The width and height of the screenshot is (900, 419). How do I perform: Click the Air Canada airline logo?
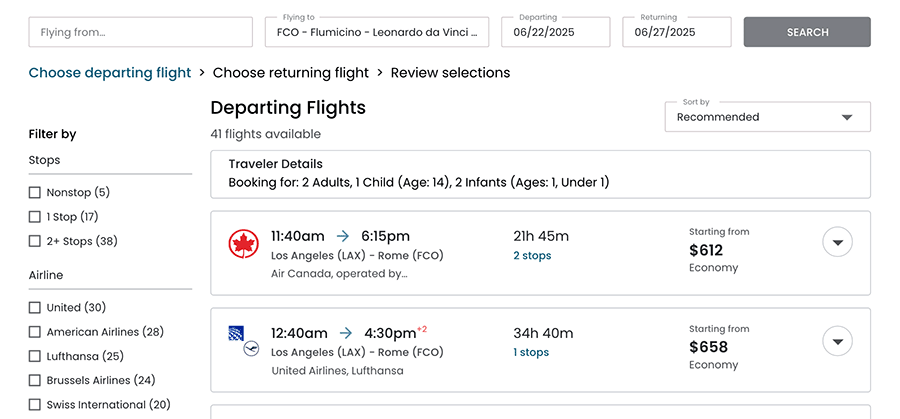pos(244,243)
